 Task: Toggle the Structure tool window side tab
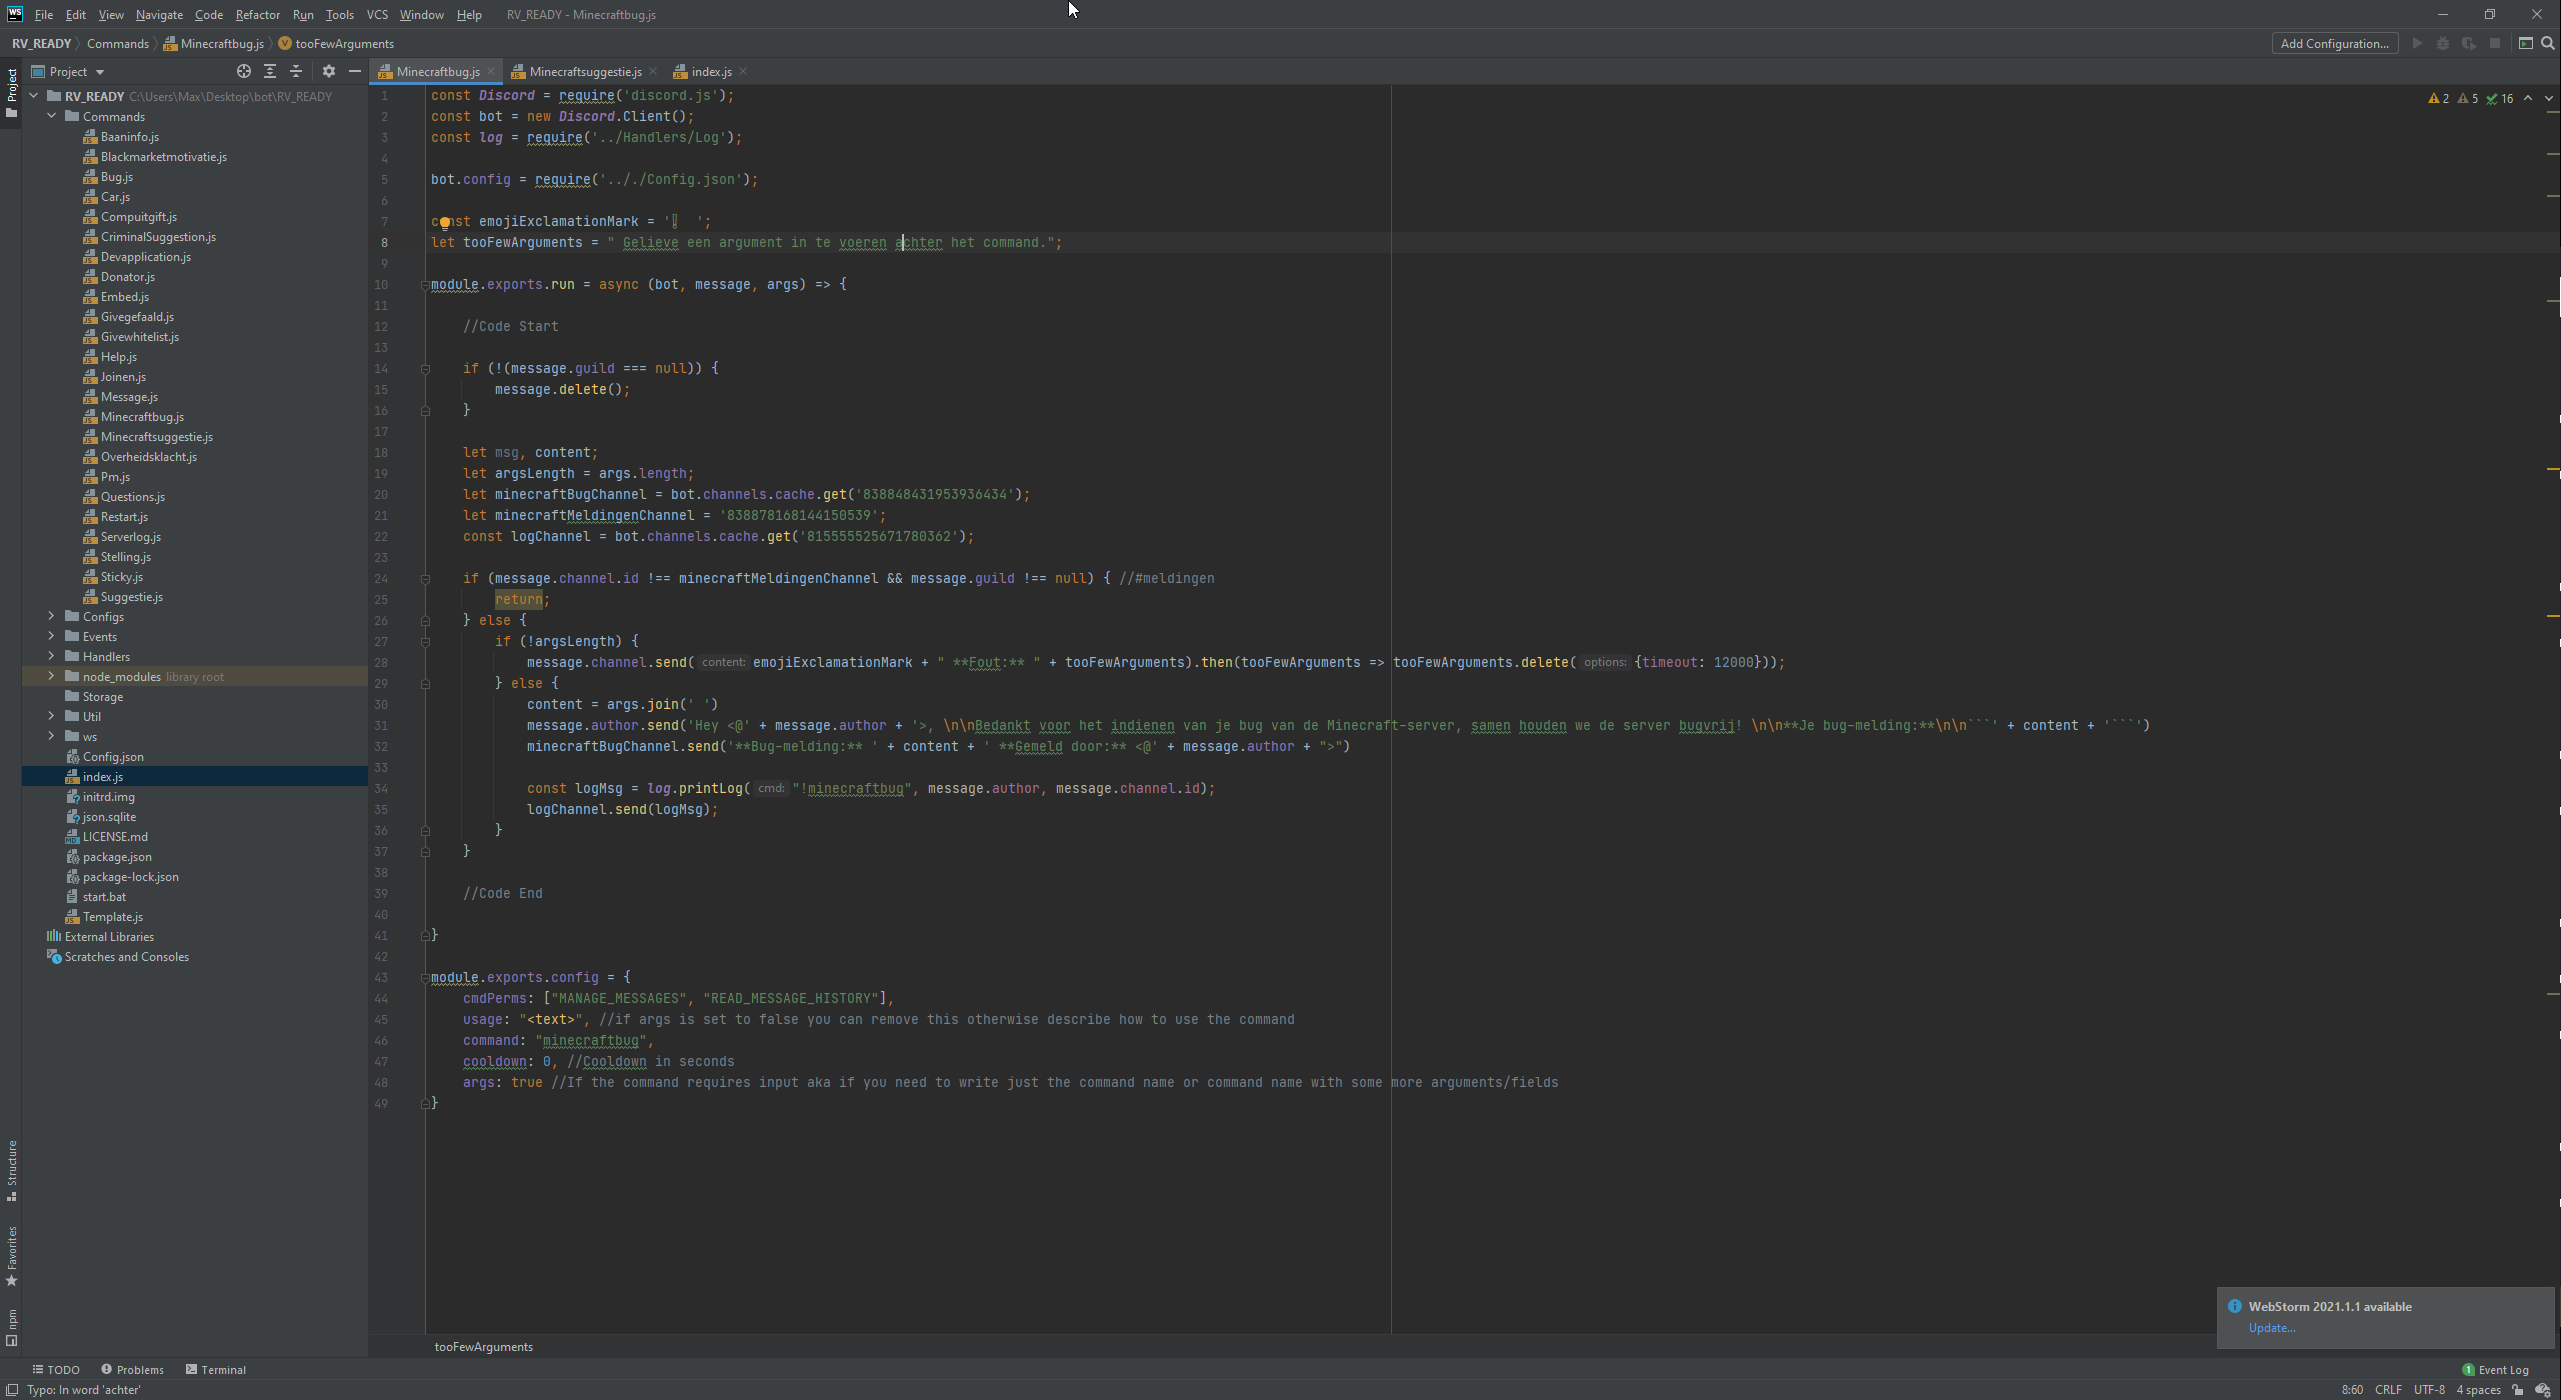tap(11, 1170)
